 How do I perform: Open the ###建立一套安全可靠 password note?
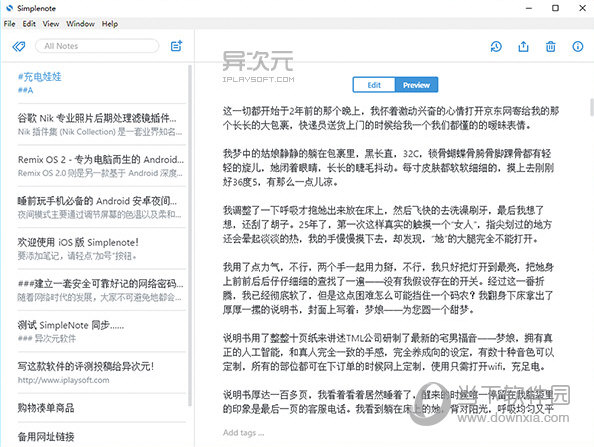point(102,290)
